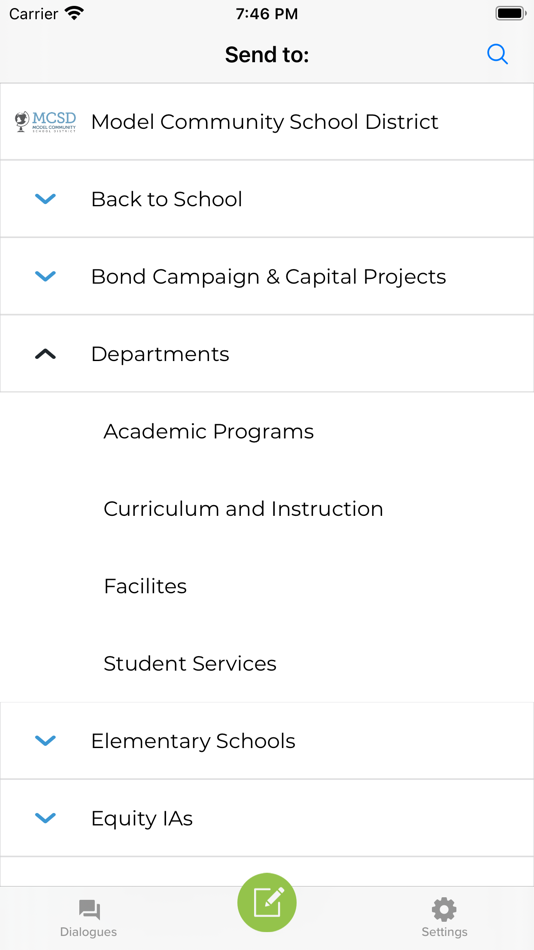Expand Back to School chevron

45,199
